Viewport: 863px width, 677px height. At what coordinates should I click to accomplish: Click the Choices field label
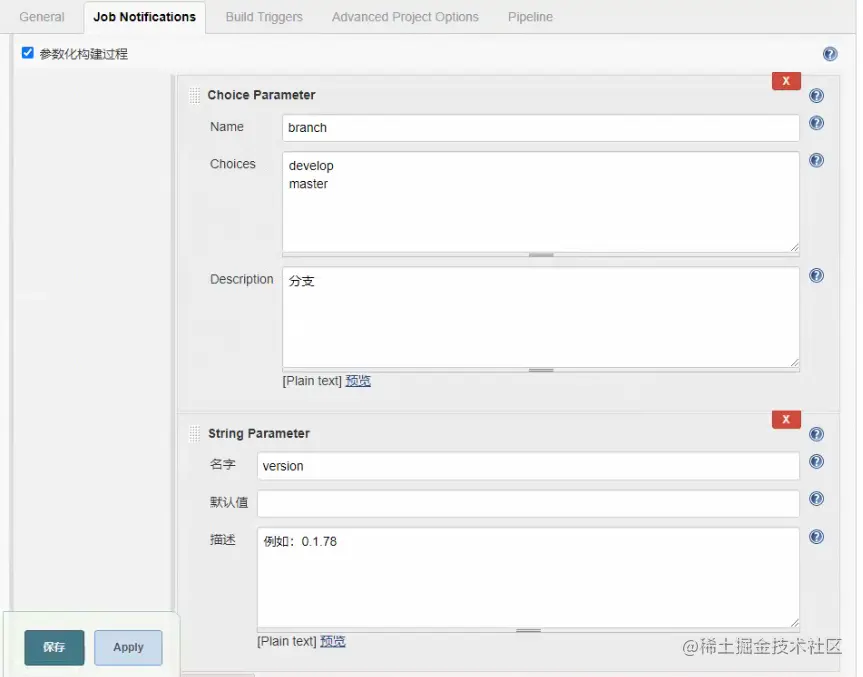[233, 164]
